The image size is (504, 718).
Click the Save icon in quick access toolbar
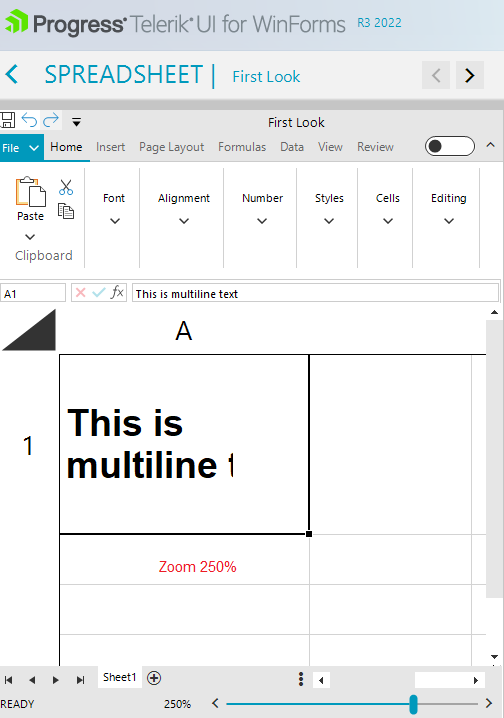coord(7,120)
